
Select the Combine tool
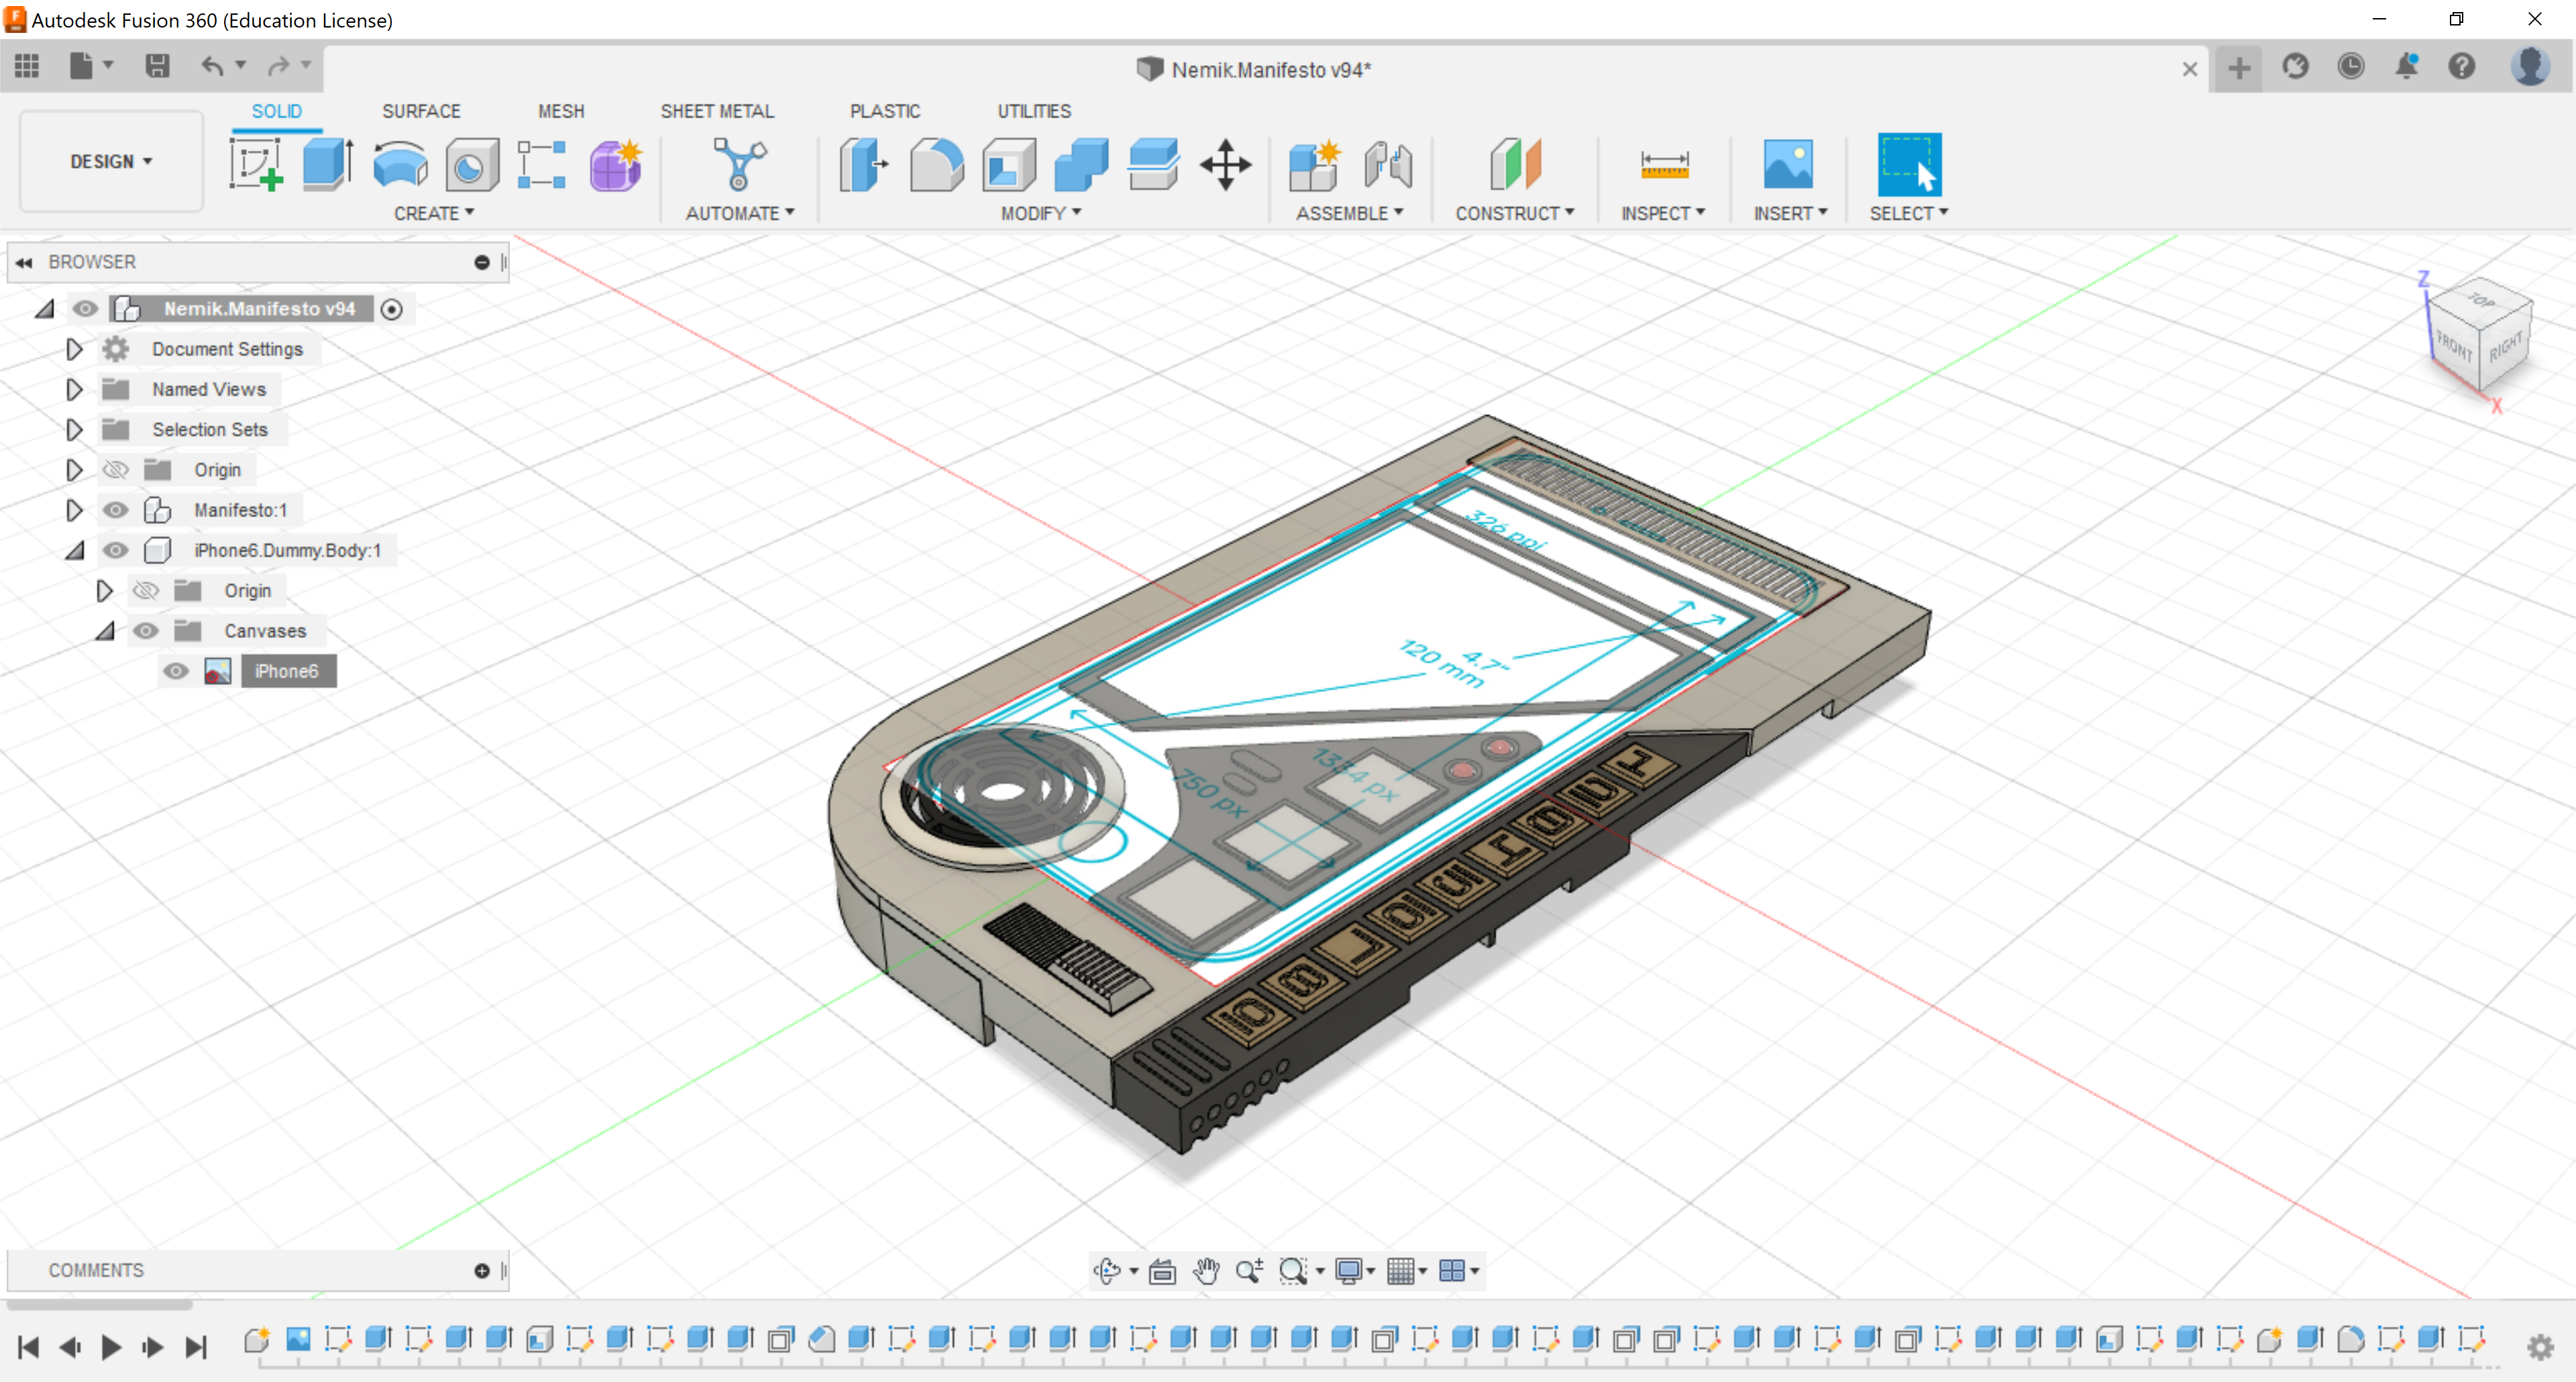[1081, 165]
